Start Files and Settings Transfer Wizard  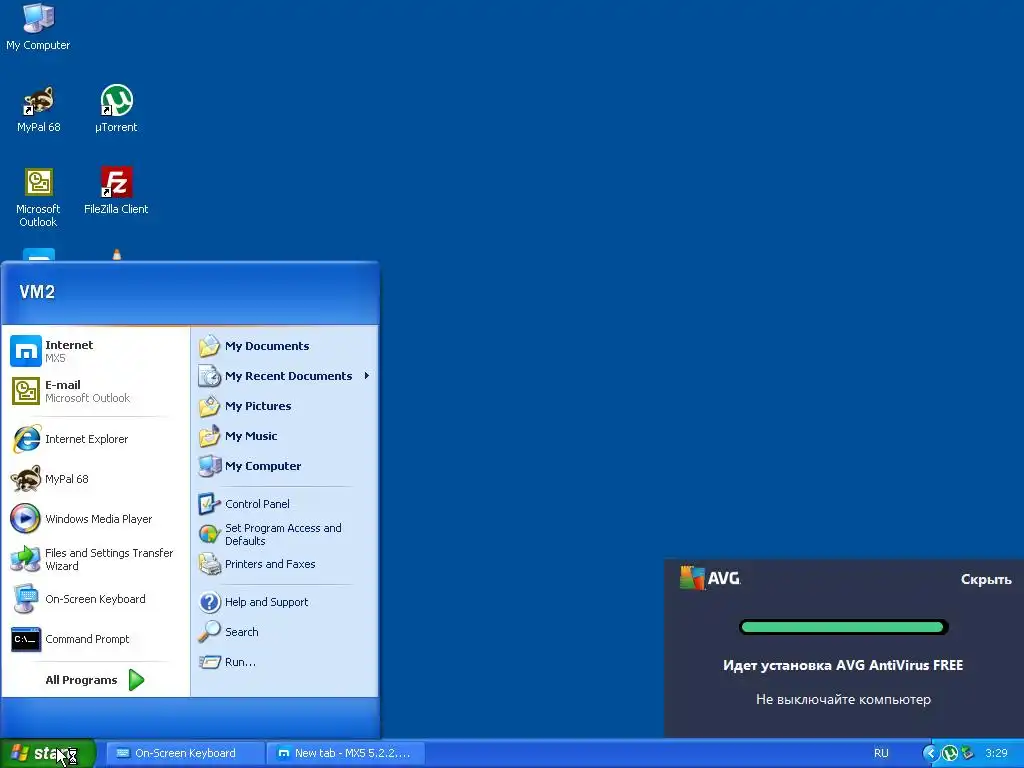[x=95, y=559]
